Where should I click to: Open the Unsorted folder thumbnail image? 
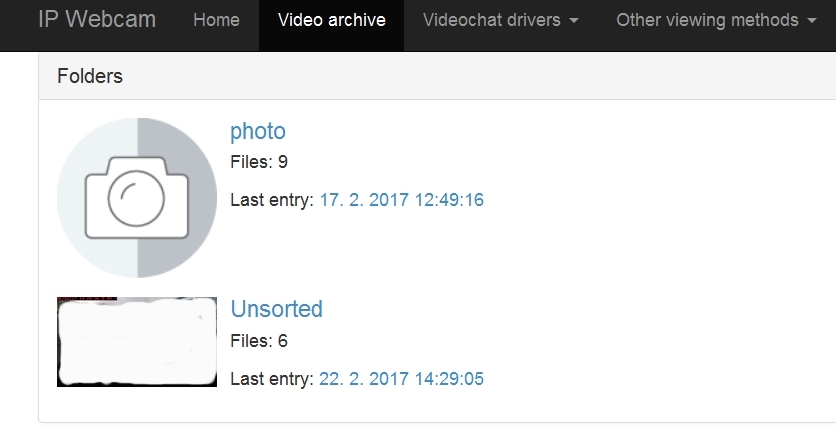137,342
